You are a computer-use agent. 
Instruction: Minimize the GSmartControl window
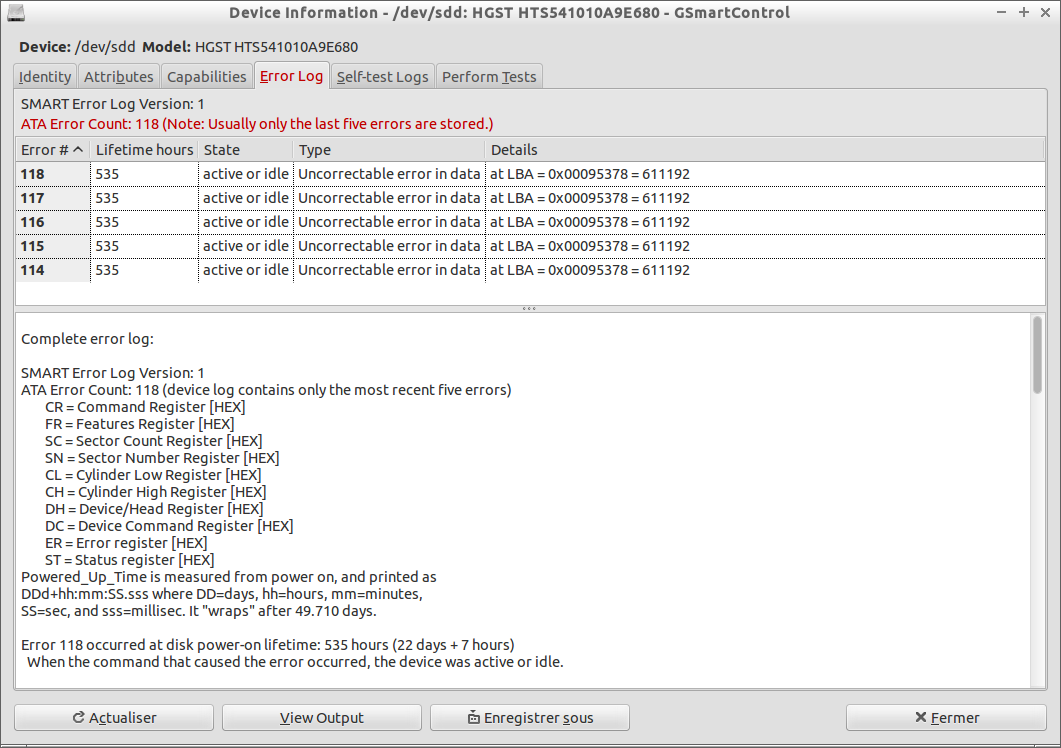click(1001, 12)
